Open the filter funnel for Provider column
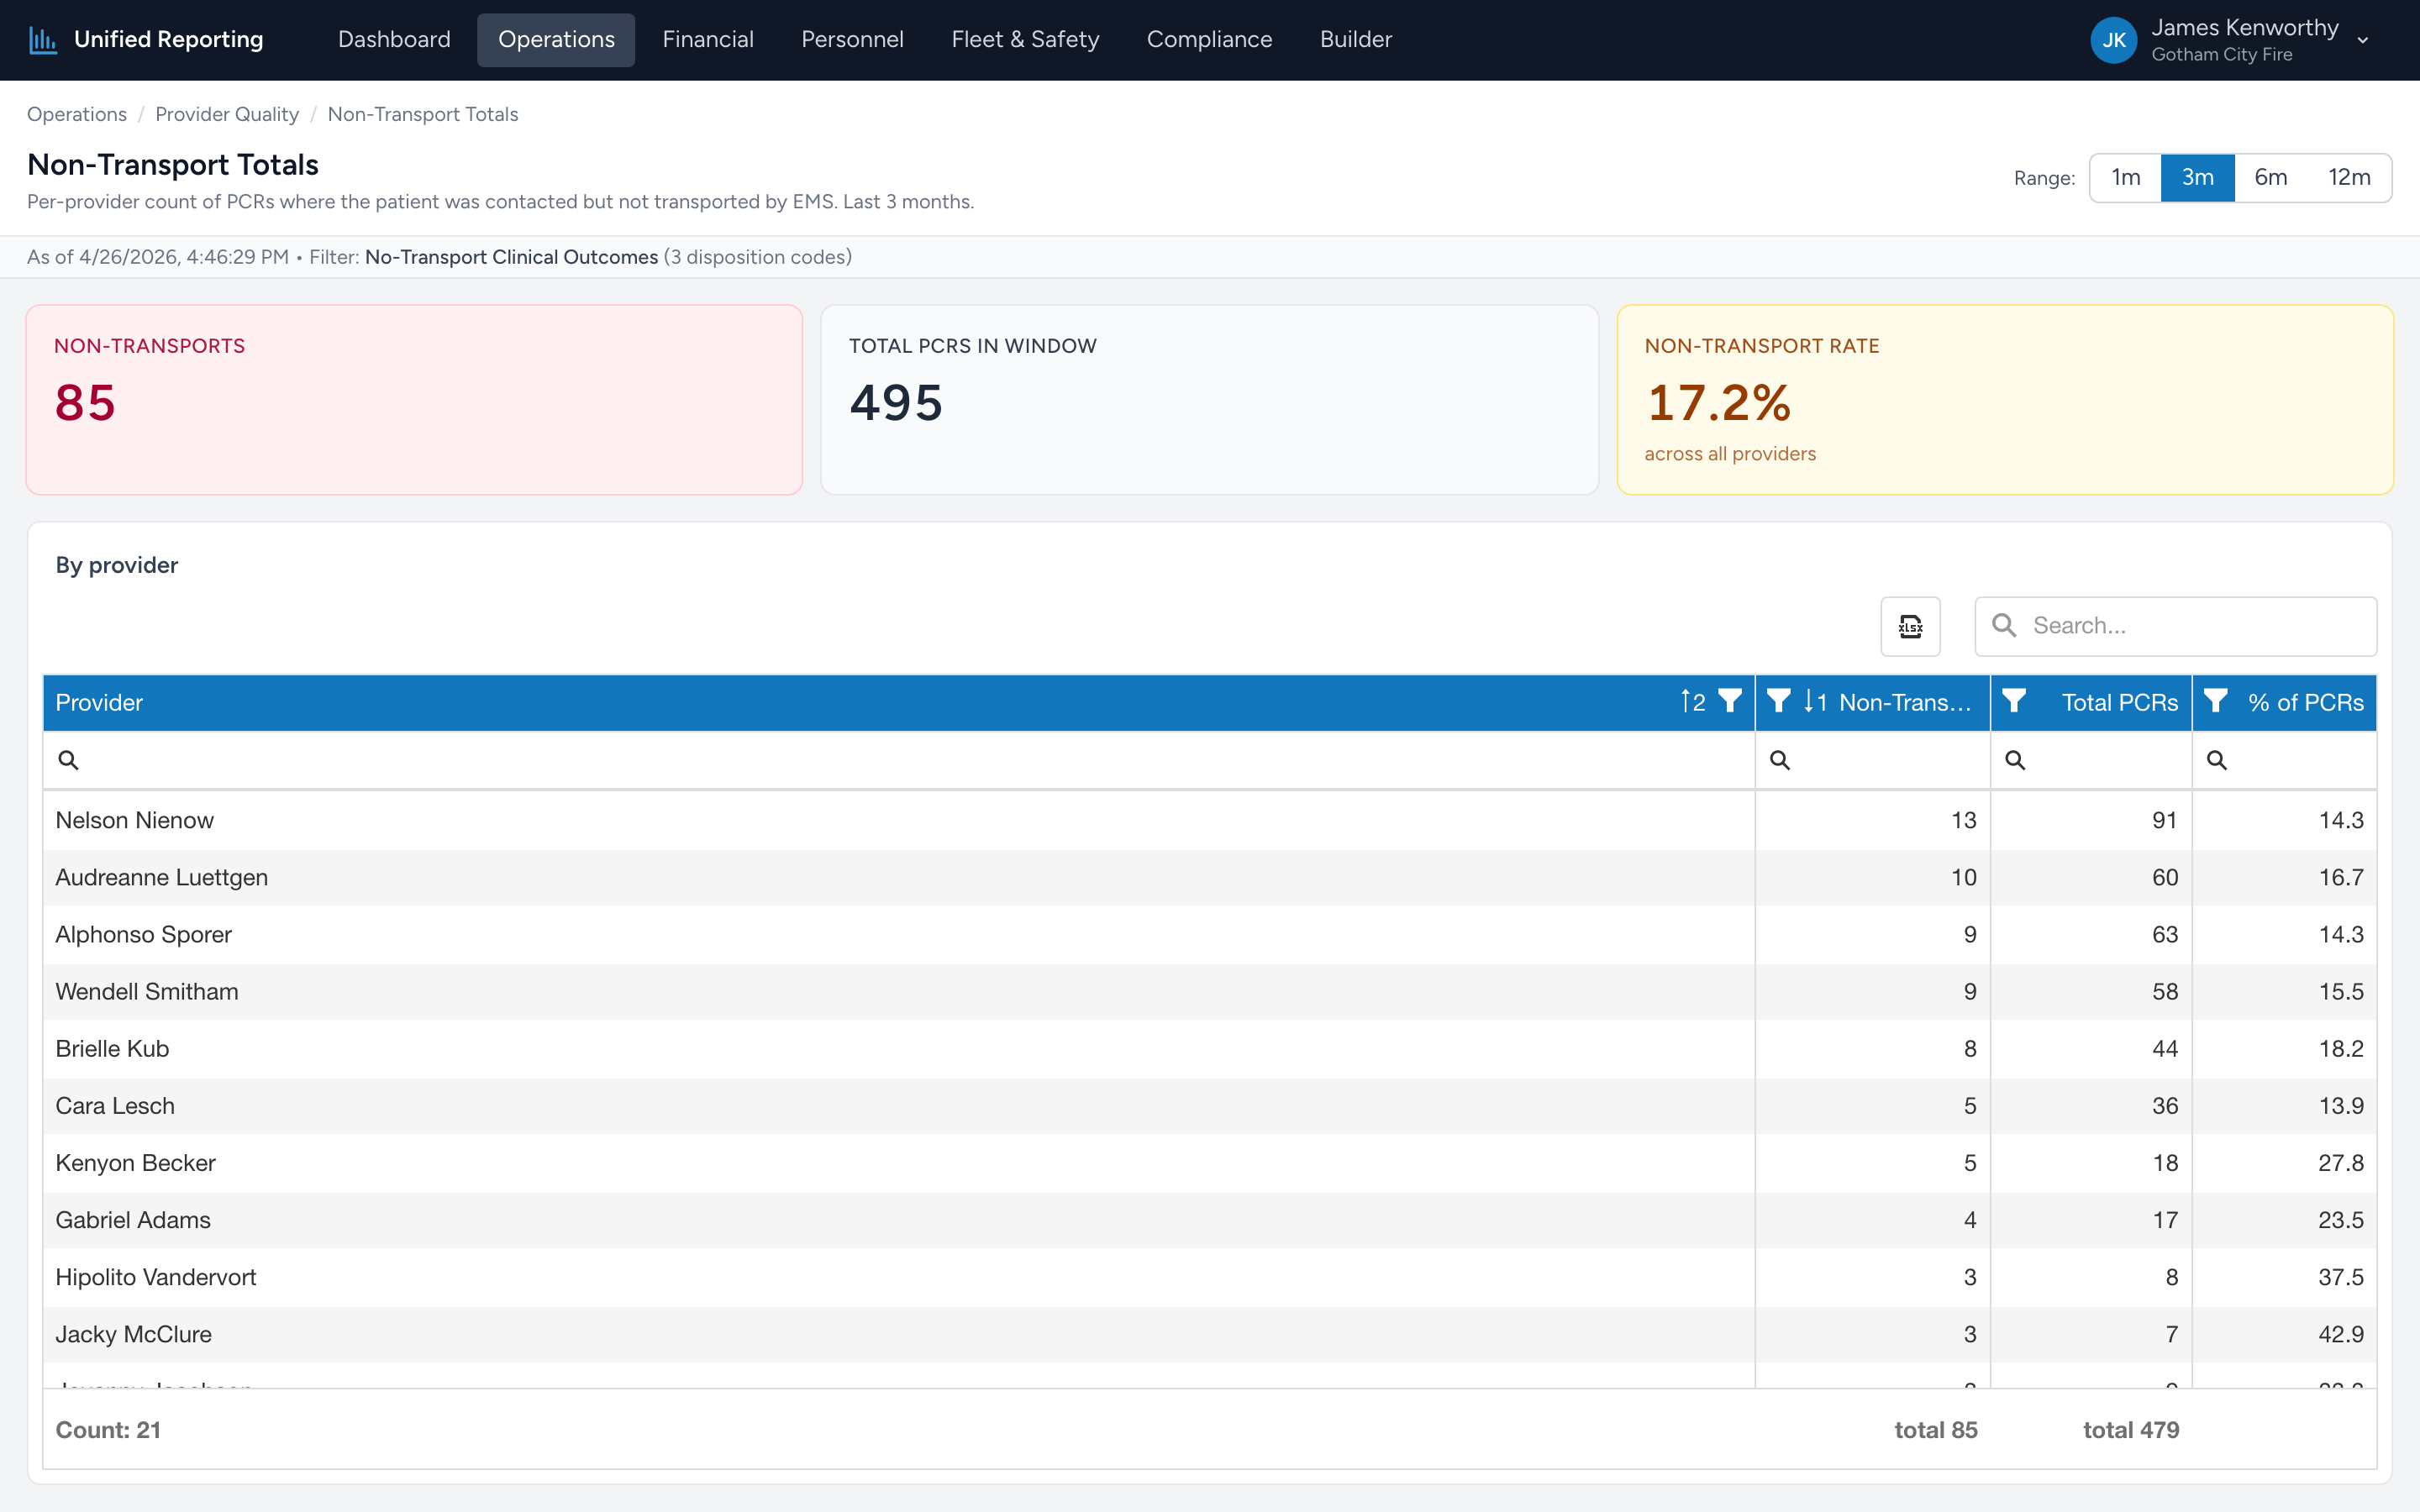This screenshot has width=2420, height=1512. (x=1730, y=702)
